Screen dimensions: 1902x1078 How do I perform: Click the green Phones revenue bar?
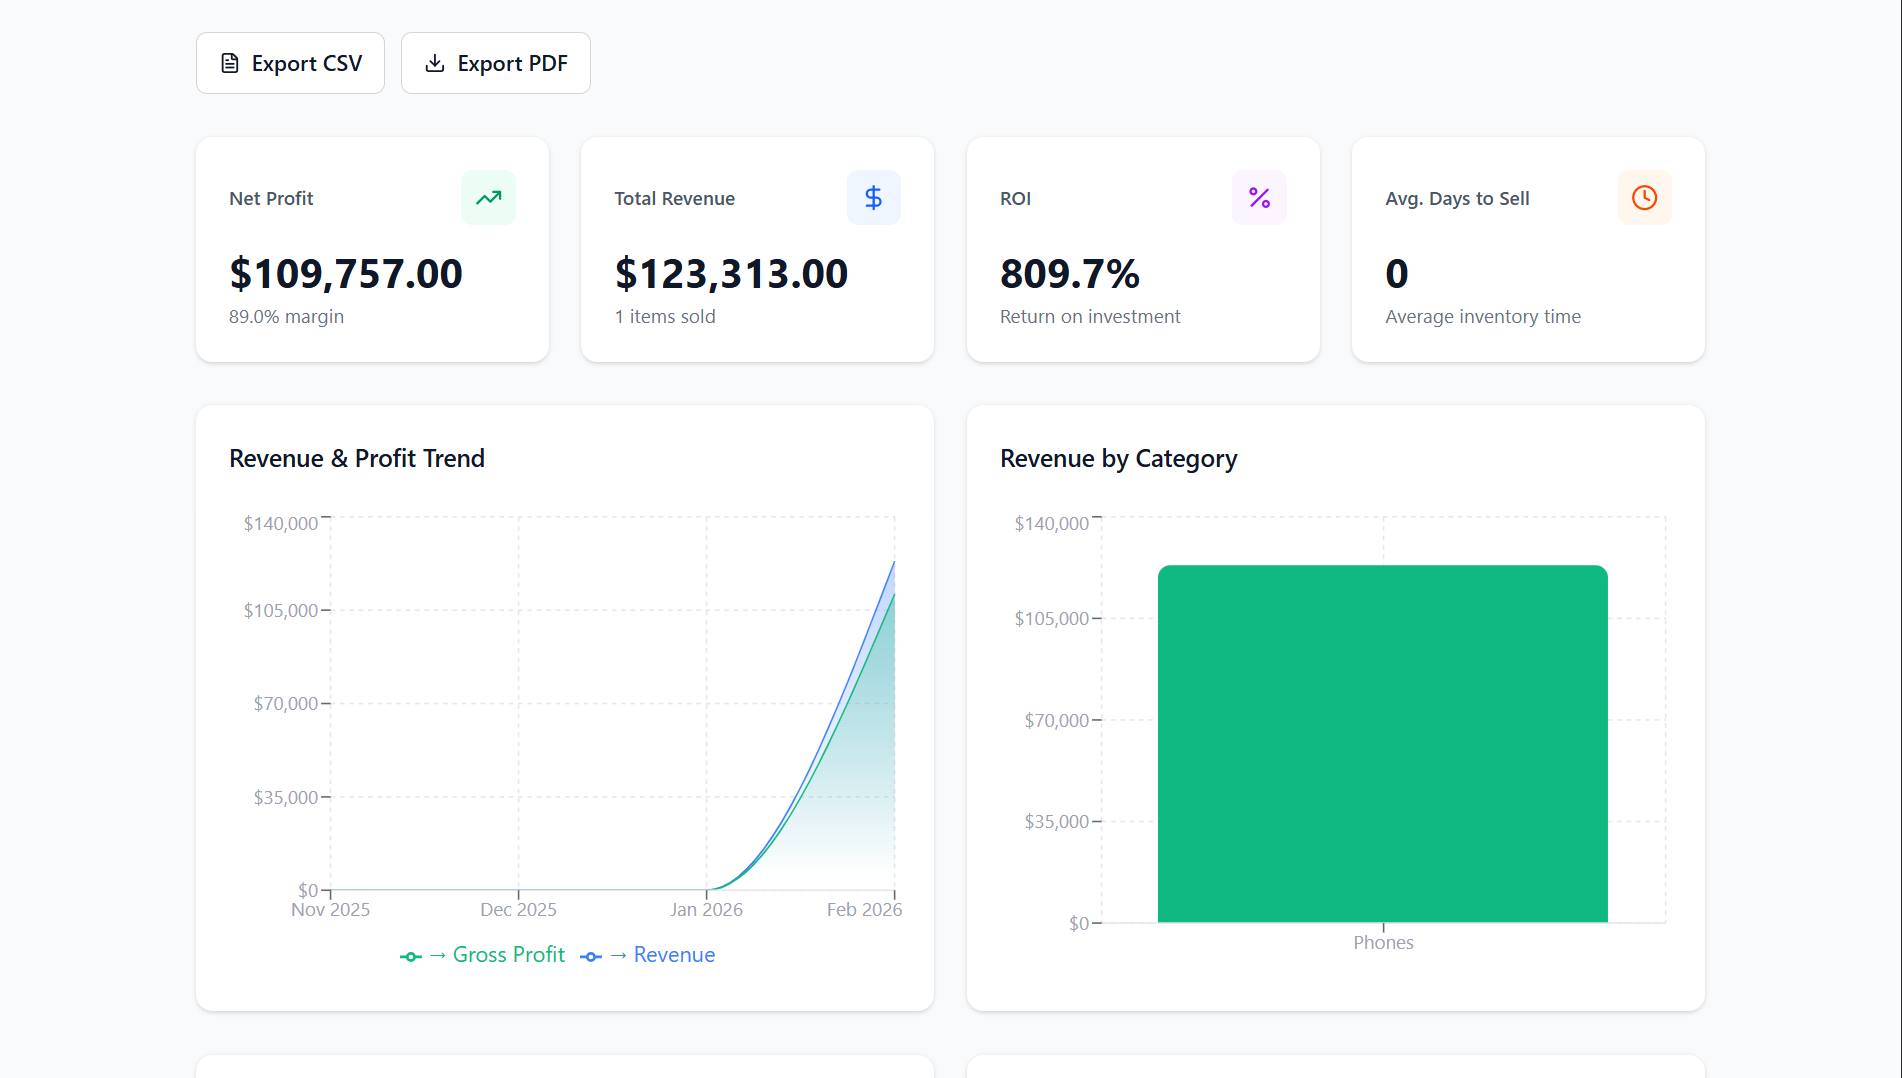tap(1382, 743)
